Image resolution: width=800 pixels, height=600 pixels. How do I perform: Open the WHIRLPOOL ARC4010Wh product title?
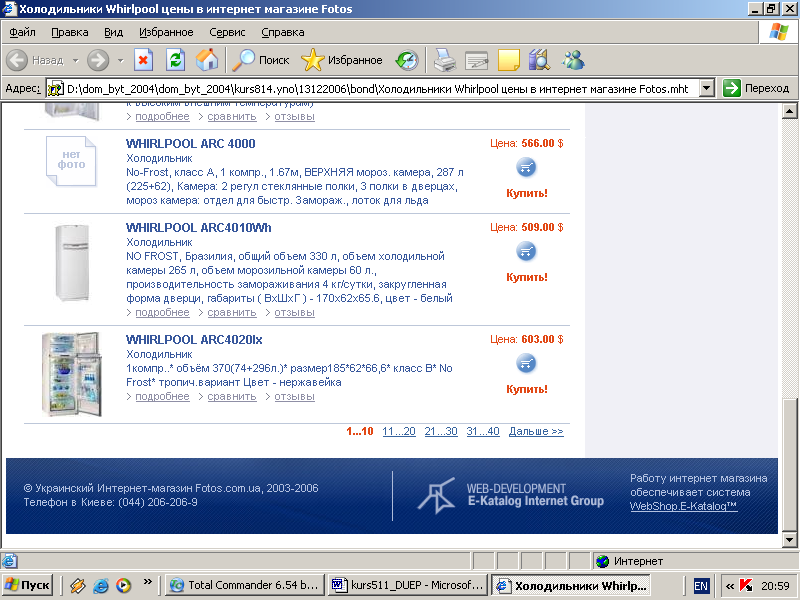(x=198, y=228)
